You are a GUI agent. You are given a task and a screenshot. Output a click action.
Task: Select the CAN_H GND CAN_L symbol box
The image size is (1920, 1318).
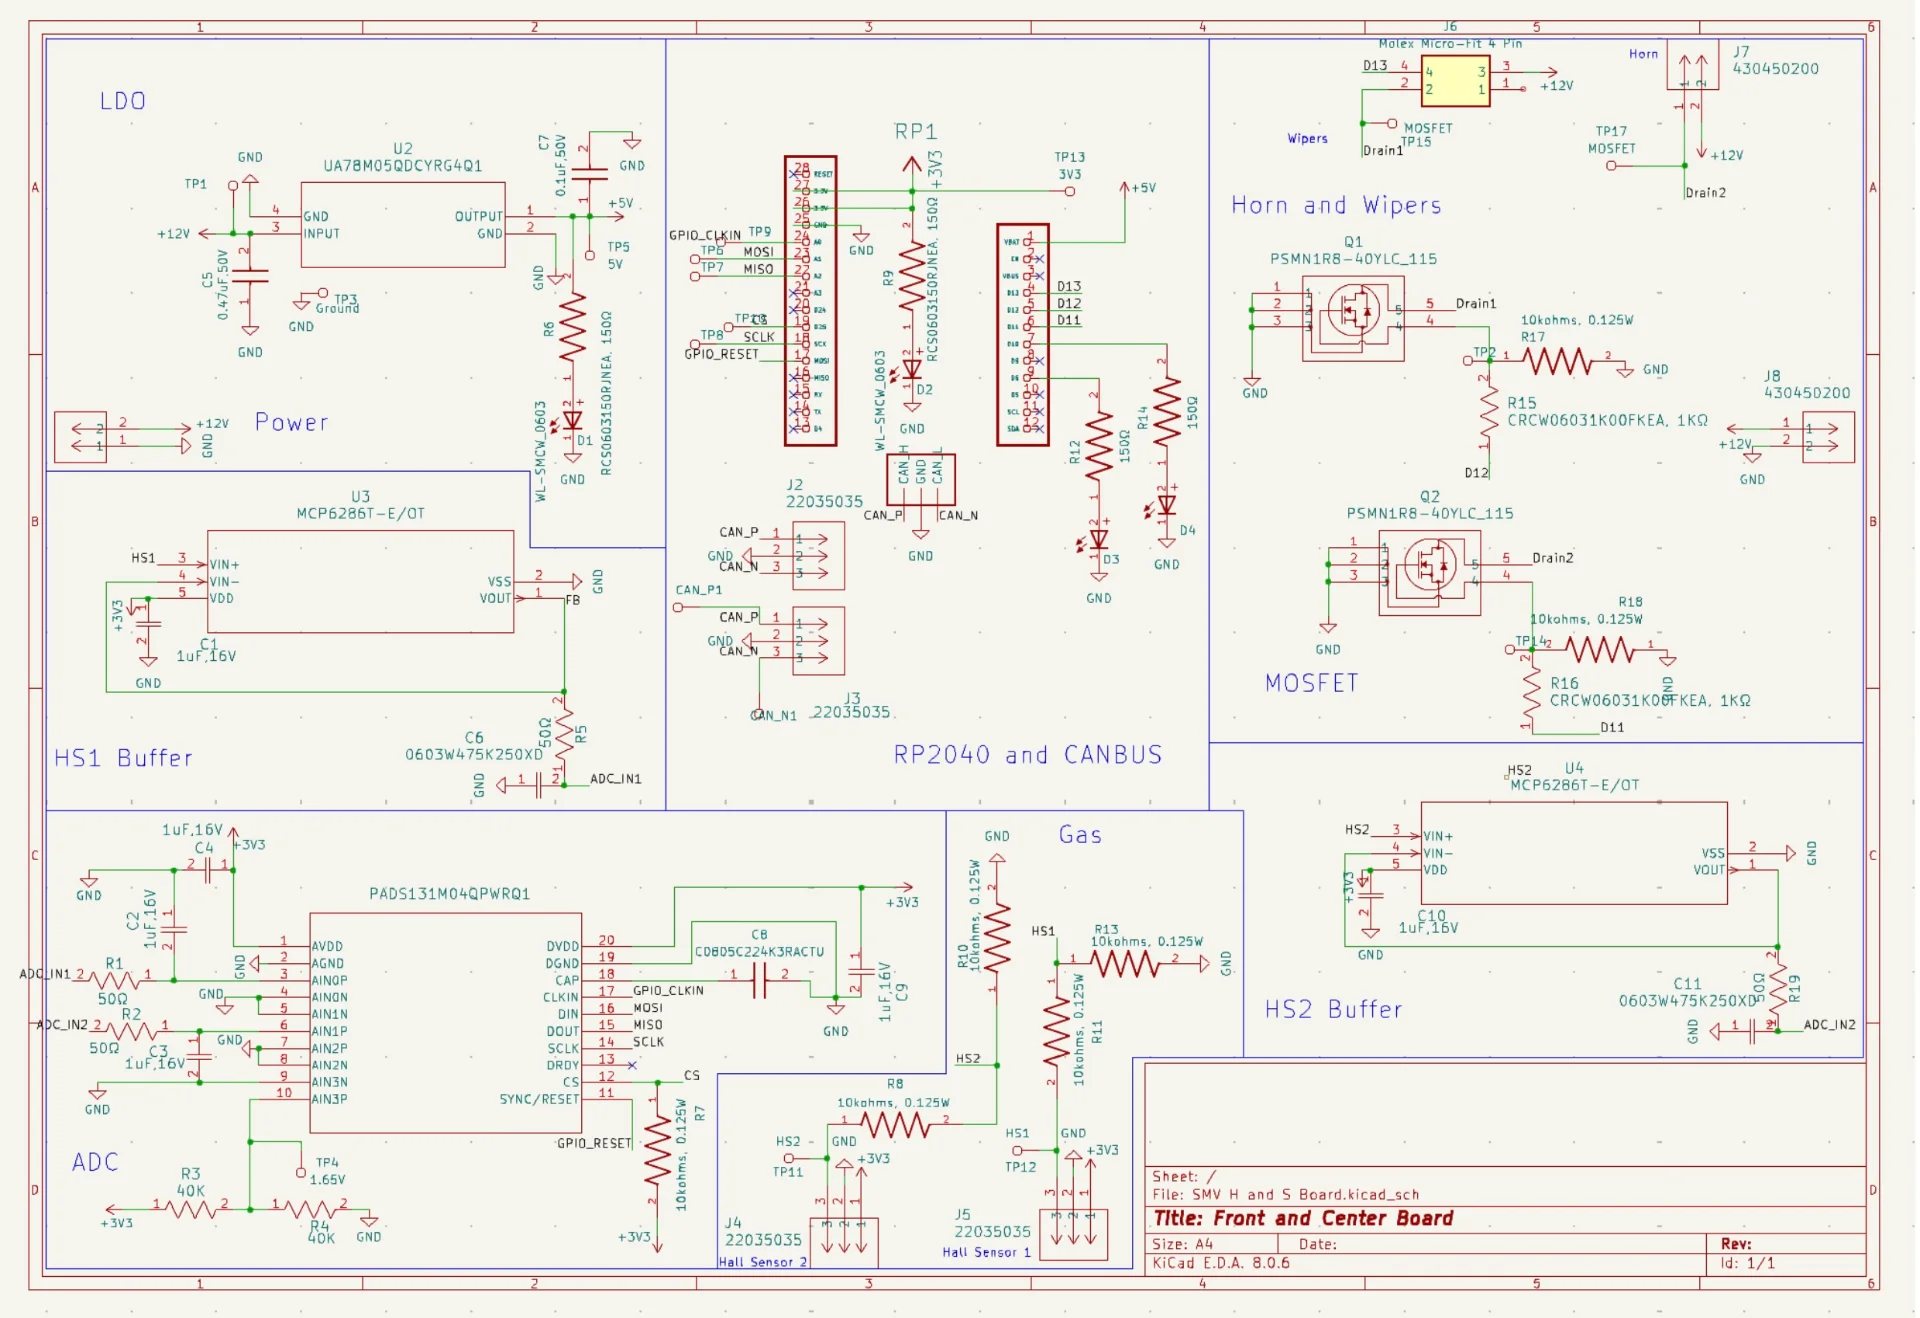[x=921, y=480]
